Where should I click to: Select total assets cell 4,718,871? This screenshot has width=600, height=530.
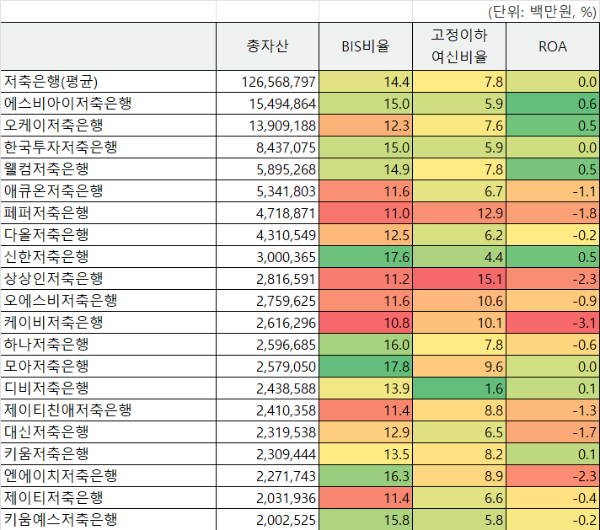pyautogui.click(x=267, y=212)
